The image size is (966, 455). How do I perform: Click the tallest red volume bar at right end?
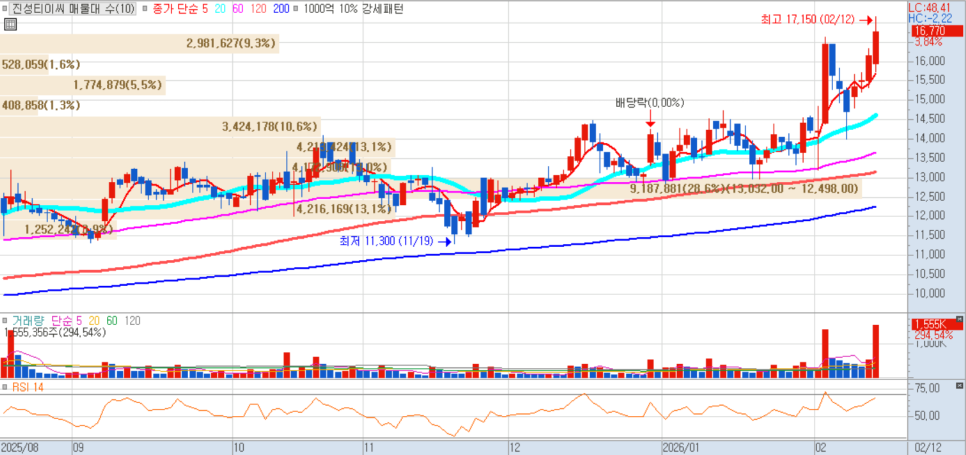point(875,351)
